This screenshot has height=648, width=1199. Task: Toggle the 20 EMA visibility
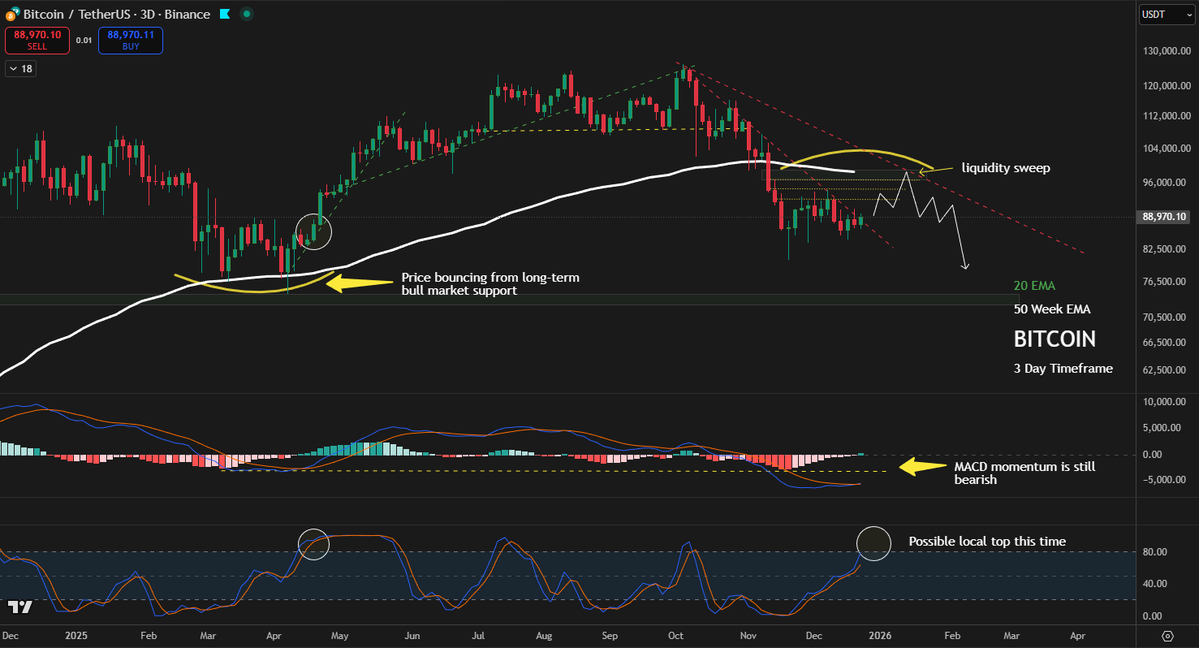[x=1034, y=285]
